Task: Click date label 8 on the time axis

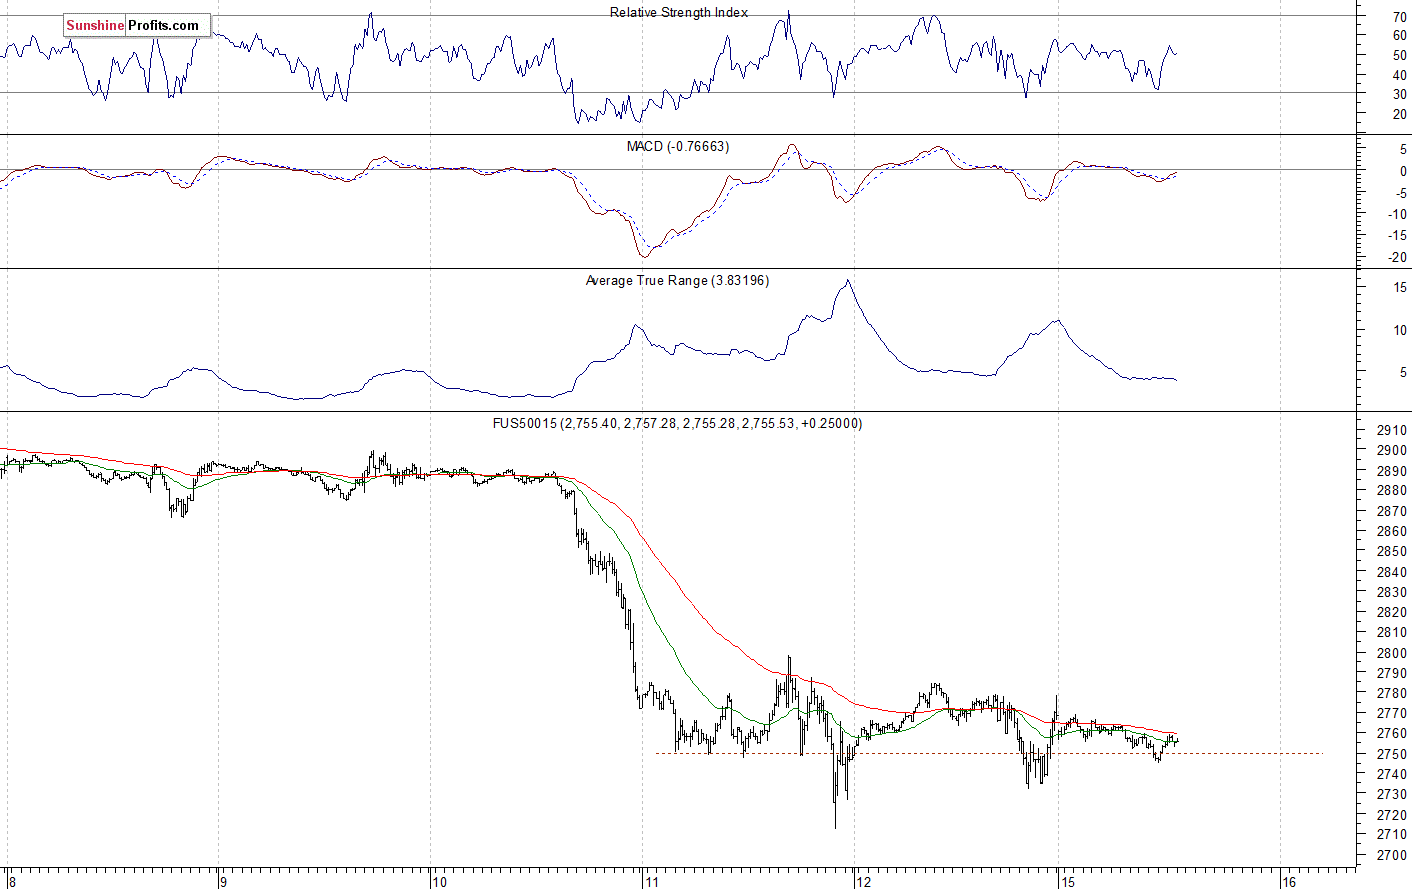Action: coord(12,882)
